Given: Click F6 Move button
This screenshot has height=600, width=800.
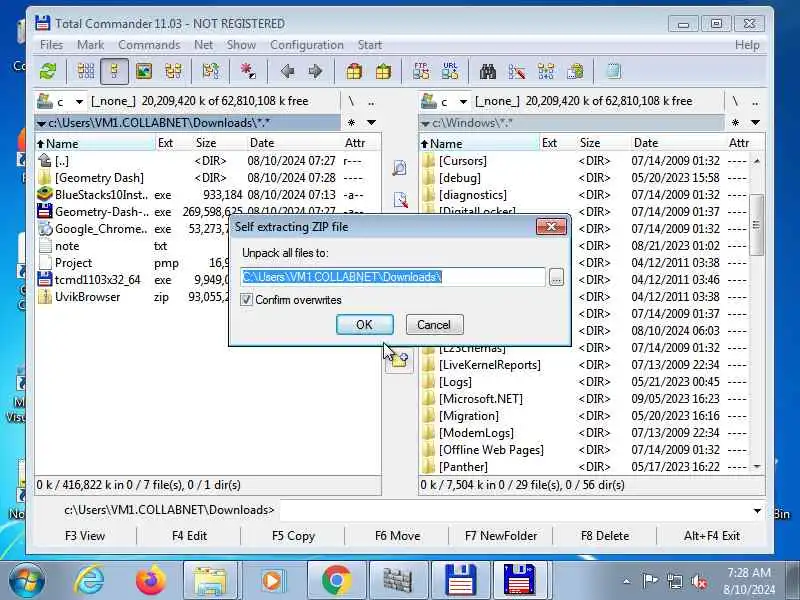Looking at the screenshot, I should 397,536.
